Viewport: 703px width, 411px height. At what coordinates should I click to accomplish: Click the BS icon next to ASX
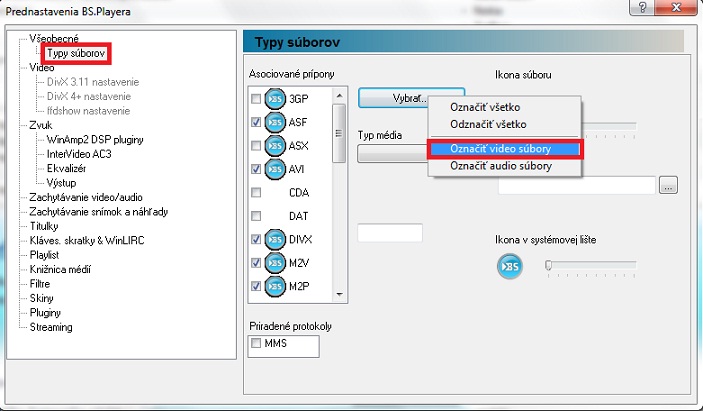[275, 146]
